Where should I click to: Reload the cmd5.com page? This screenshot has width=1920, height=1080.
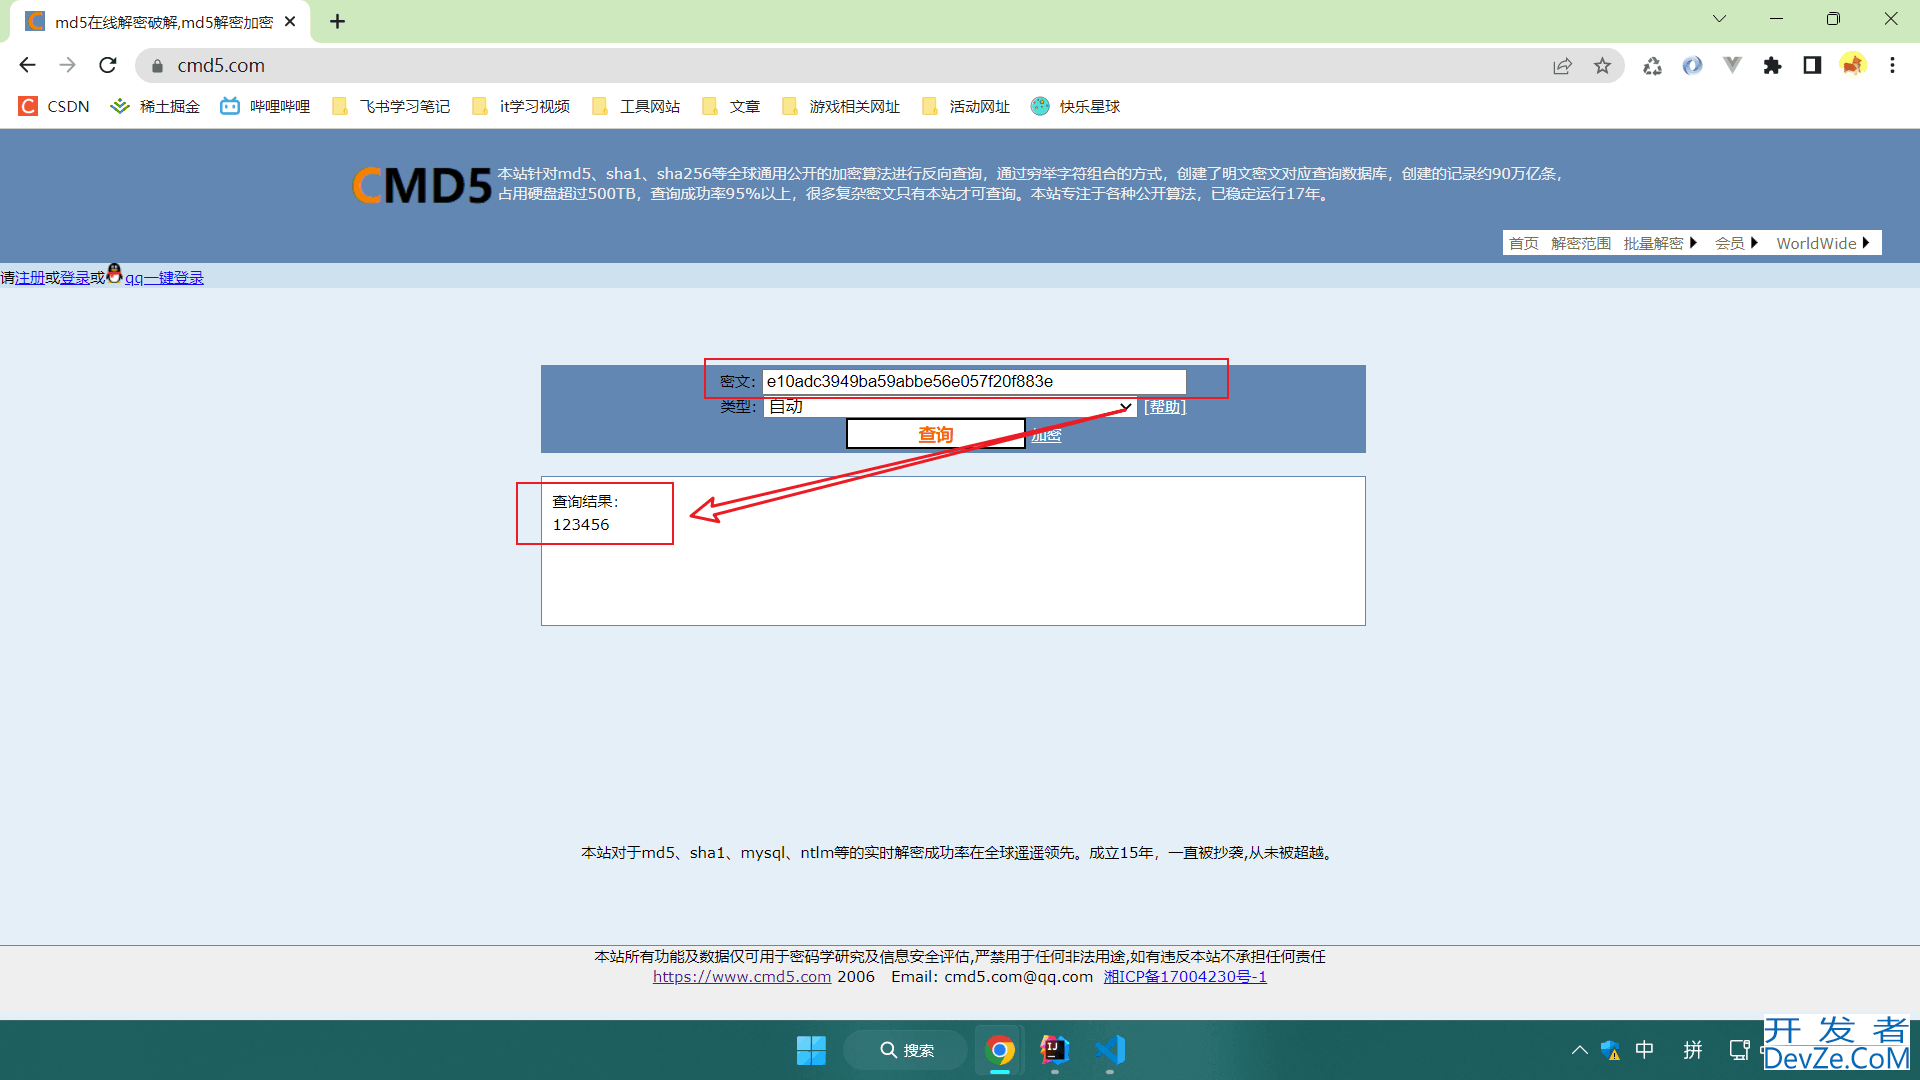108,65
